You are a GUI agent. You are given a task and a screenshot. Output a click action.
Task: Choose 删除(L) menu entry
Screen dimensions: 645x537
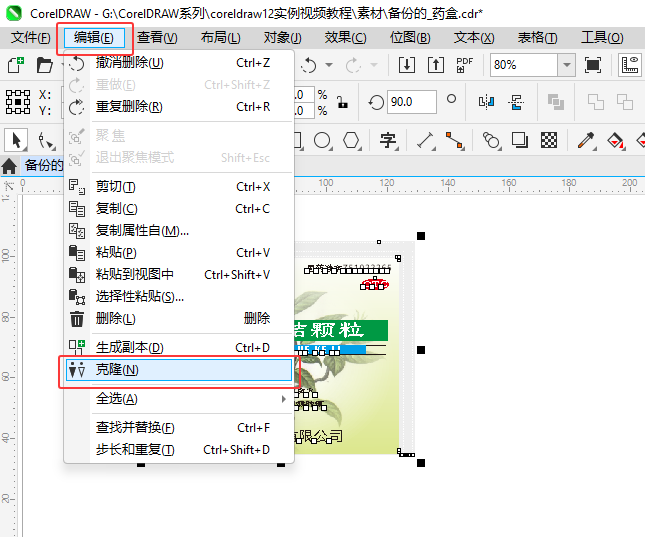click(x=179, y=318)
